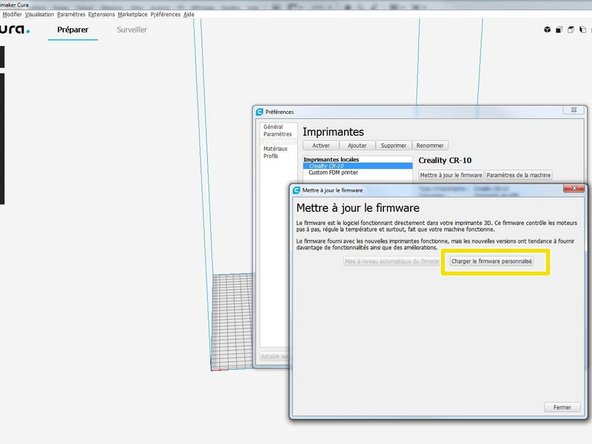Open the Préférences menu in menu bar
The height and width of the screenshot is (444, 592).
click(x=165, y=14)
